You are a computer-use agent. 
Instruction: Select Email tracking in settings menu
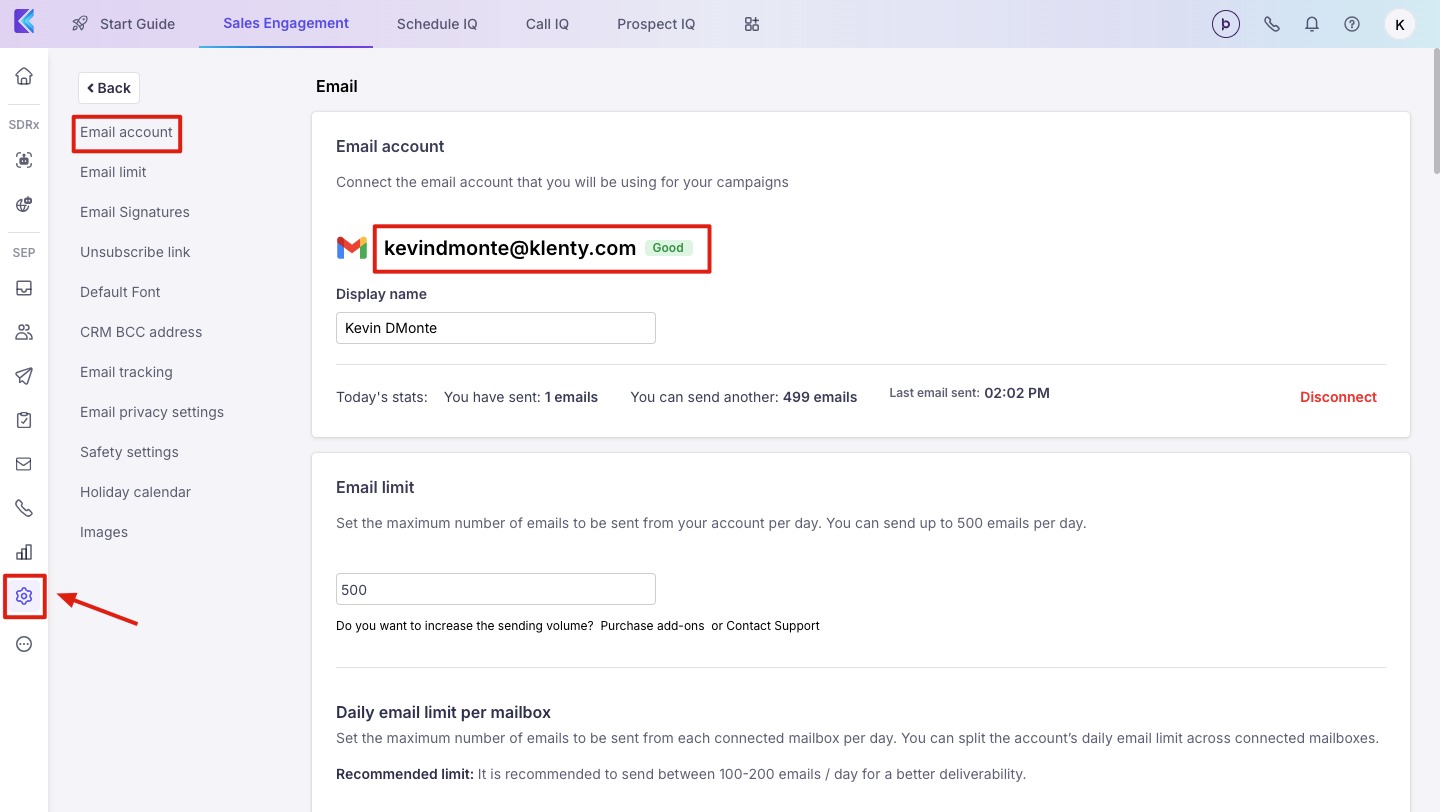[126, 372]
